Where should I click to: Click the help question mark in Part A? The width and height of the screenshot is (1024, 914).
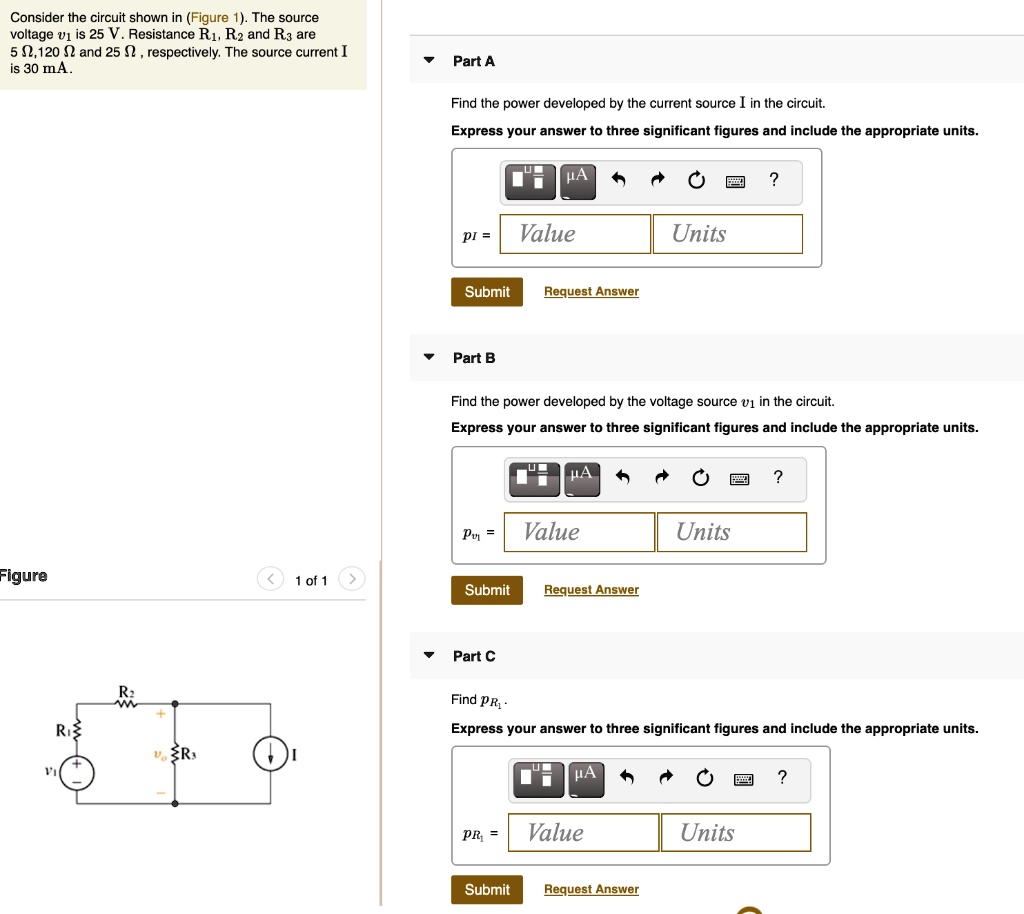tap(772, 181)
